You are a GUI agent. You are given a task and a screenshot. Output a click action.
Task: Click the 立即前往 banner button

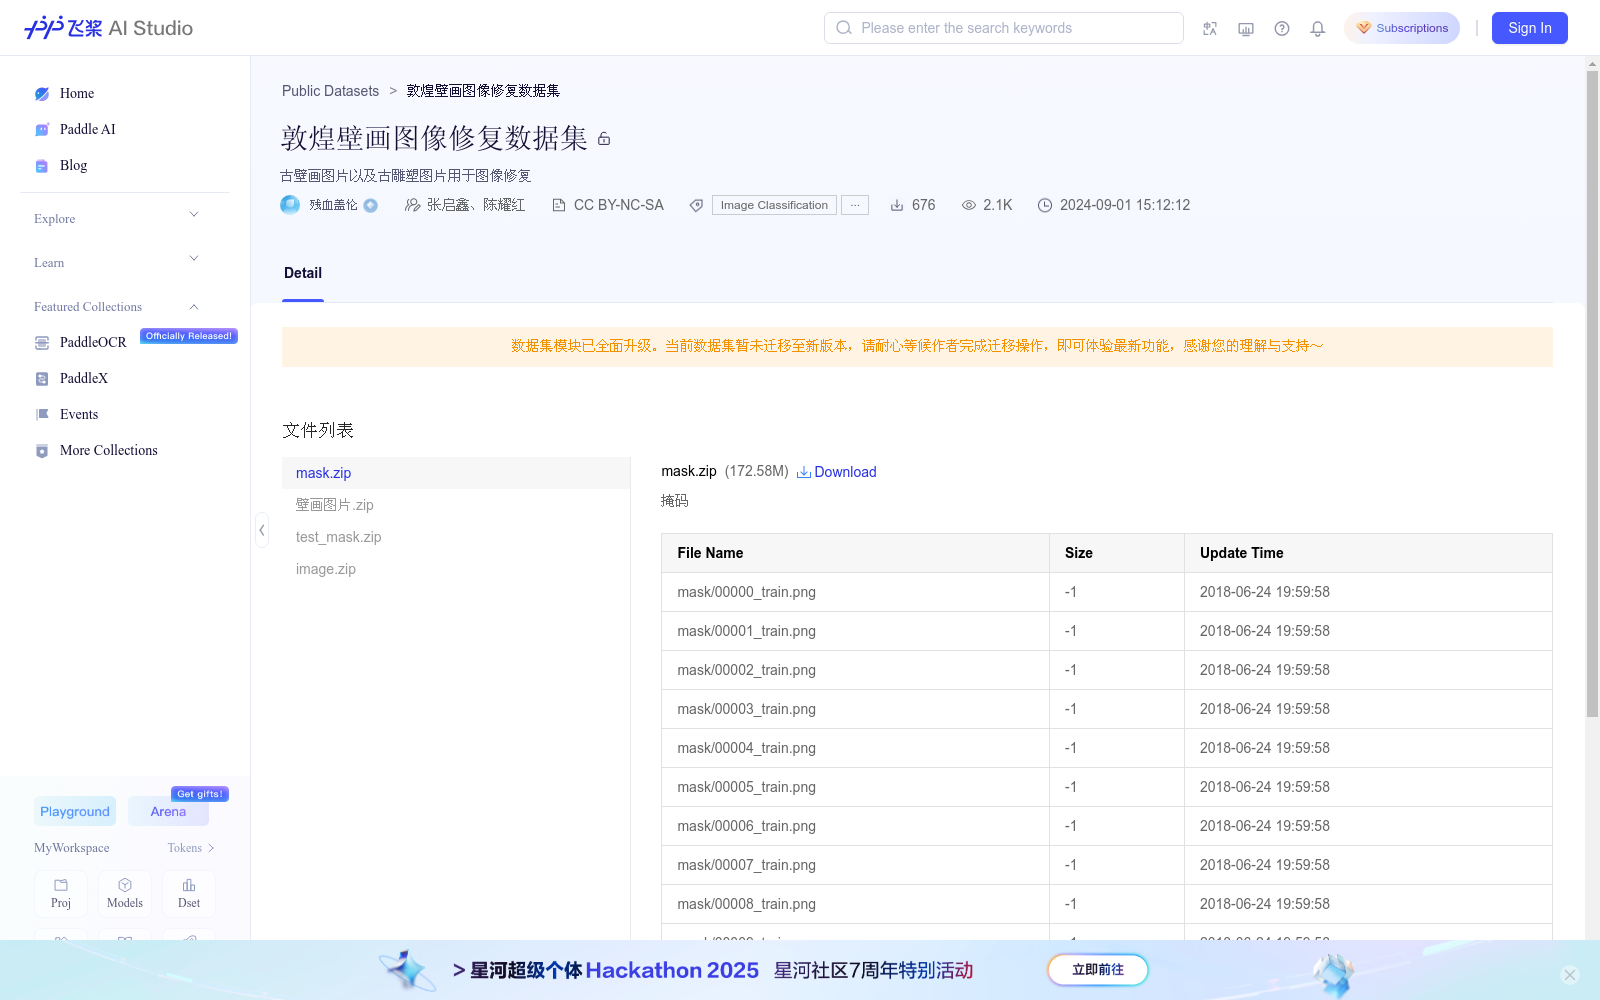(x=1098, y=970)
